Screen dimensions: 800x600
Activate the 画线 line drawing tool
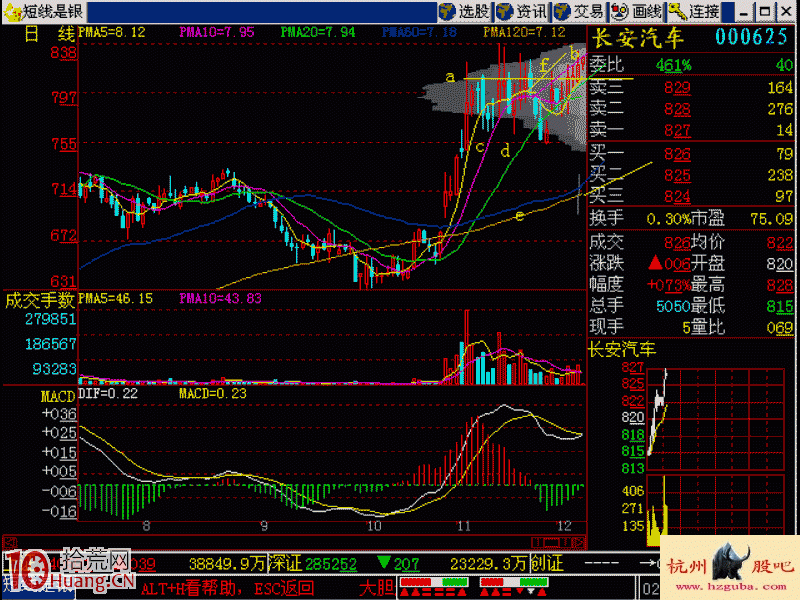point(637,11)
